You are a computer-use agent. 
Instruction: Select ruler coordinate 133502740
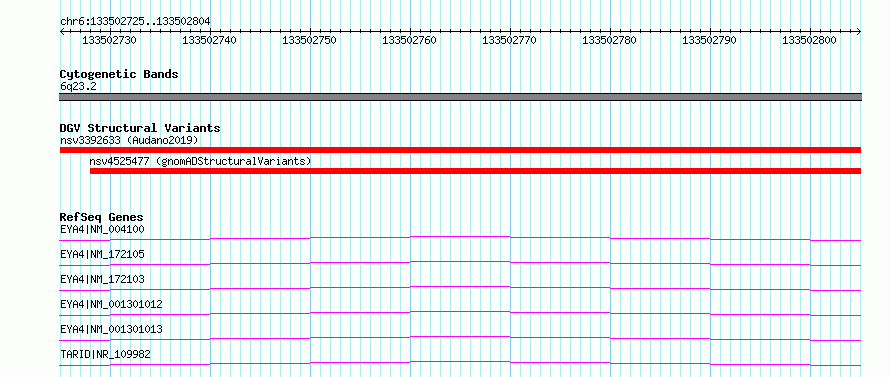pyautogui.click(x=209, y=40)
